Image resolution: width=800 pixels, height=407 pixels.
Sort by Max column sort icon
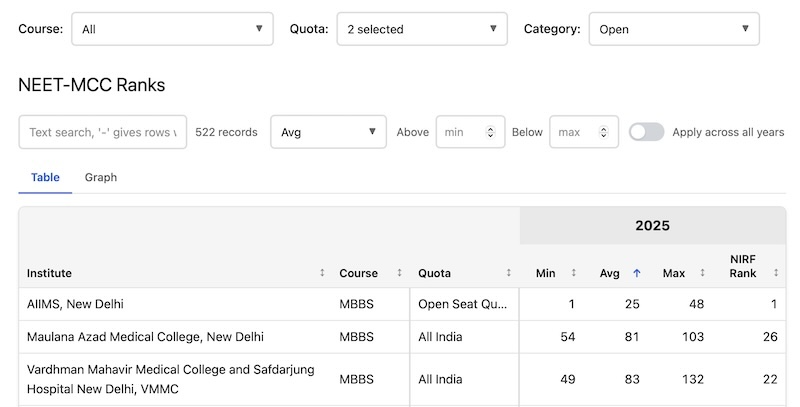[703, 273]
